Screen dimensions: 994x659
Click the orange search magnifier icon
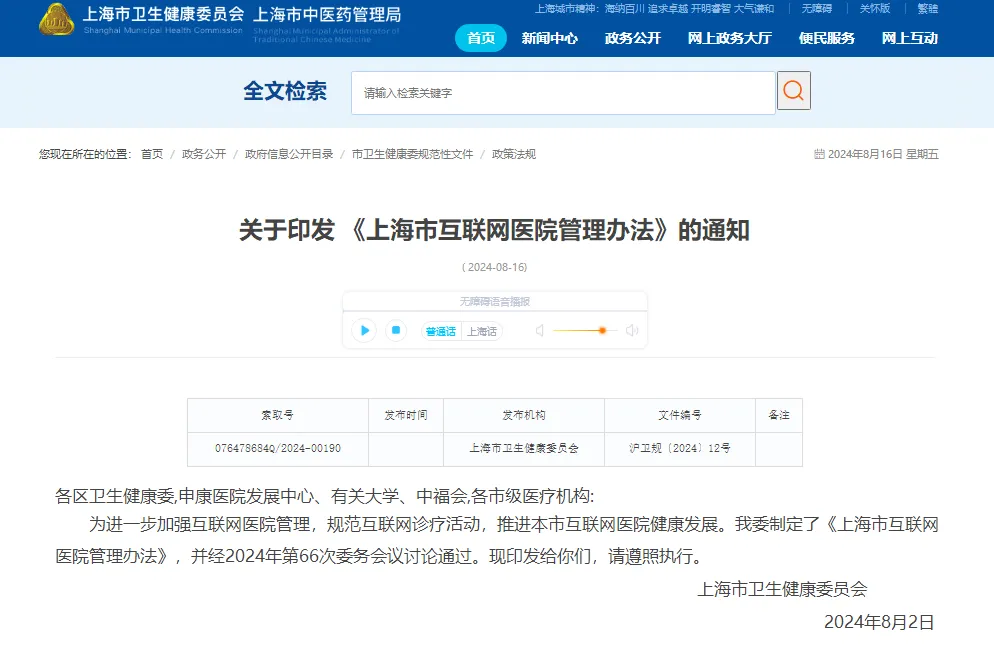(793, 91)
